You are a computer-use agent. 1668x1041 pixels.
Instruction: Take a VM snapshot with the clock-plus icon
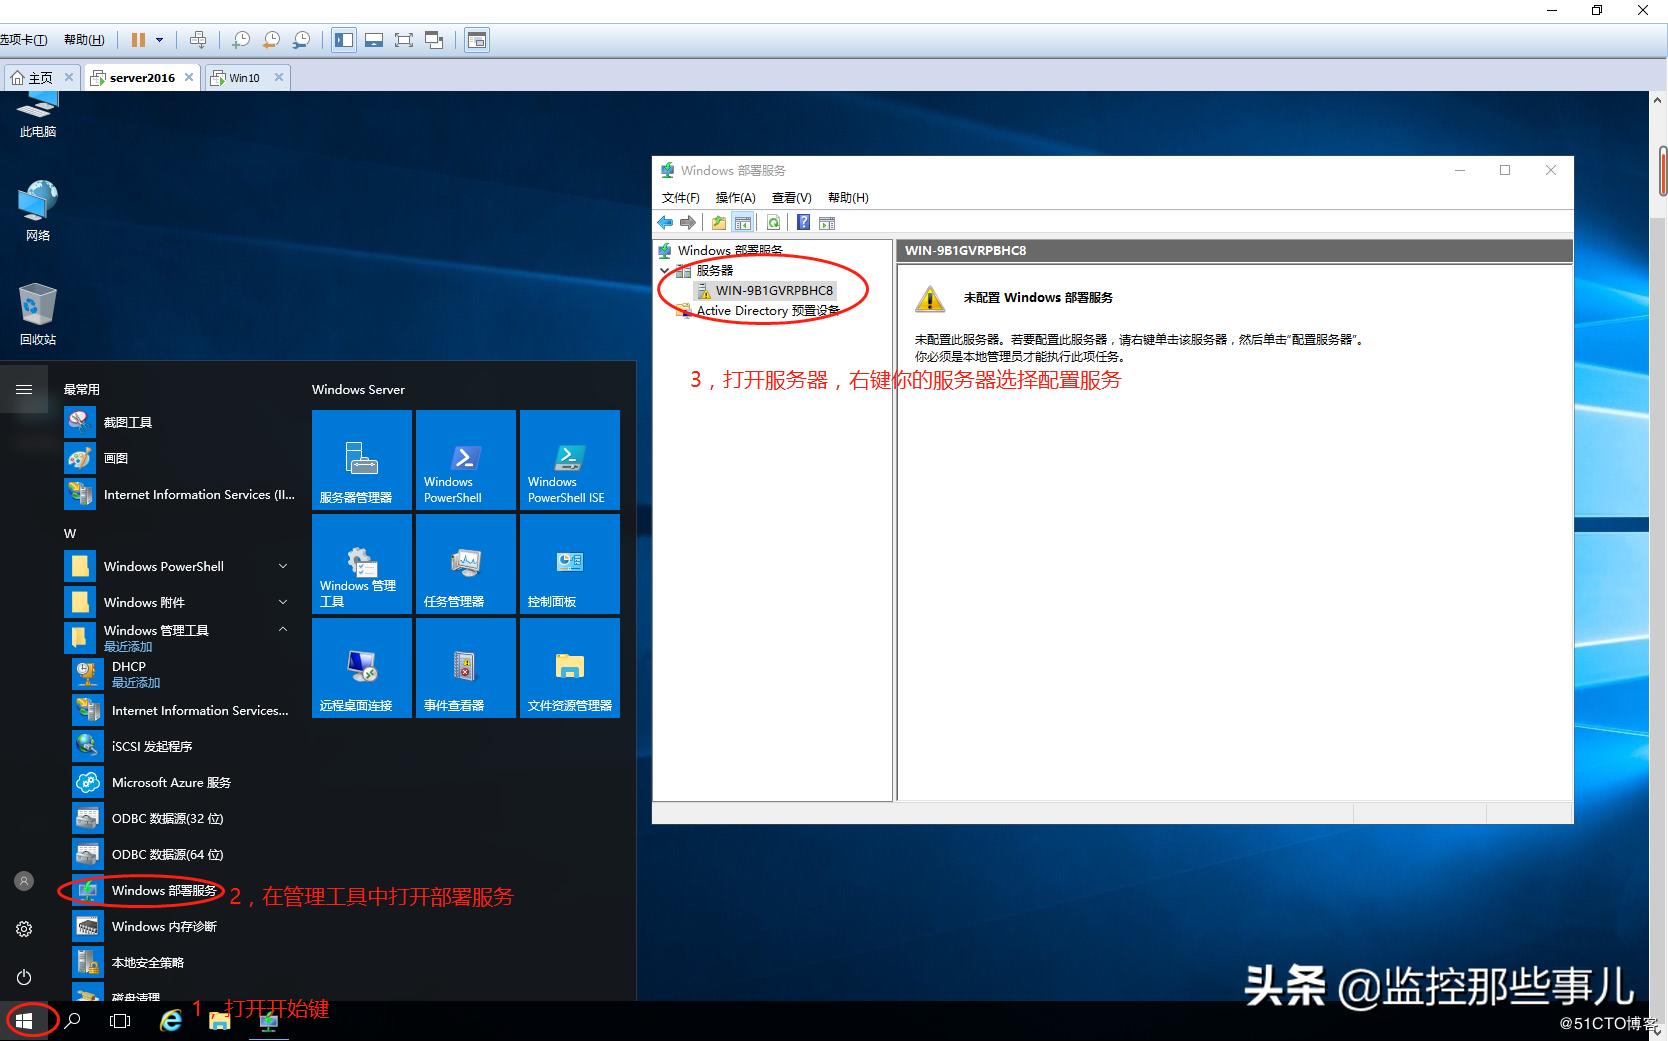click(240, 40)
